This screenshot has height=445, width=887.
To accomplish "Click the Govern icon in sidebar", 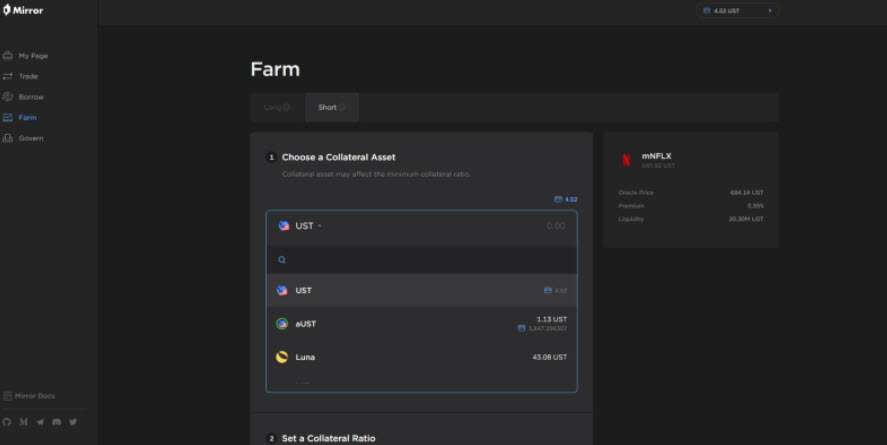I will point(7,138).
